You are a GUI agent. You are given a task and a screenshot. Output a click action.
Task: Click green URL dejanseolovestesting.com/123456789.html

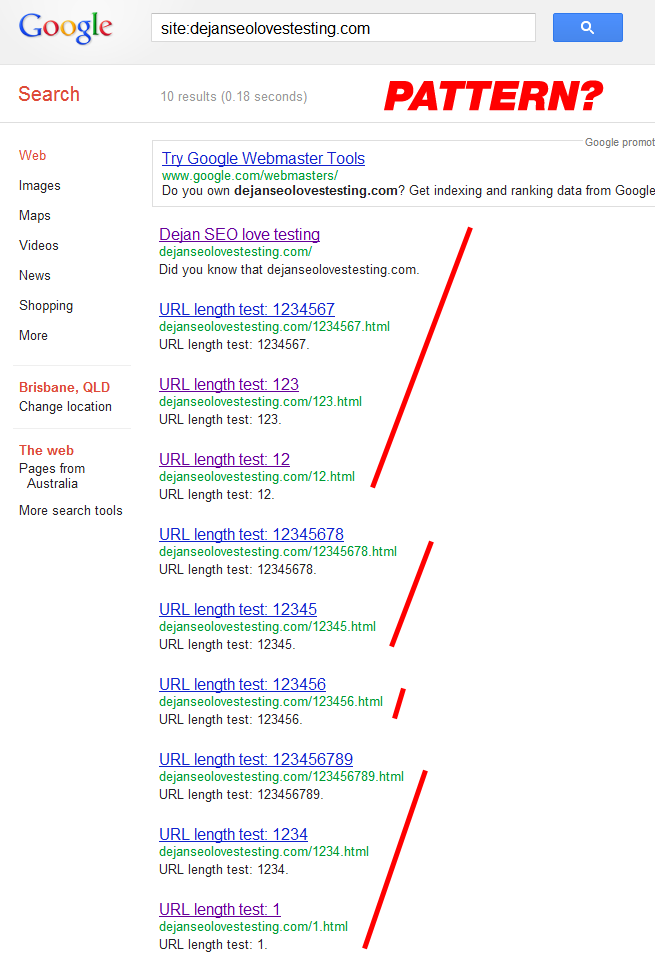point(281,777)
